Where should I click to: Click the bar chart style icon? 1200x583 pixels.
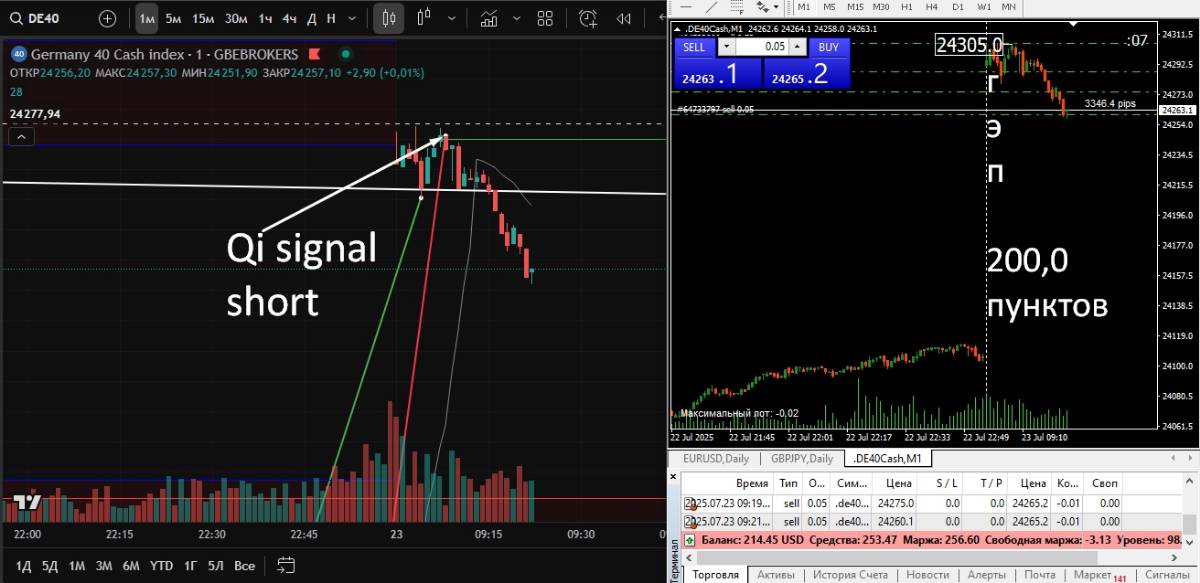tap(424, 17)
